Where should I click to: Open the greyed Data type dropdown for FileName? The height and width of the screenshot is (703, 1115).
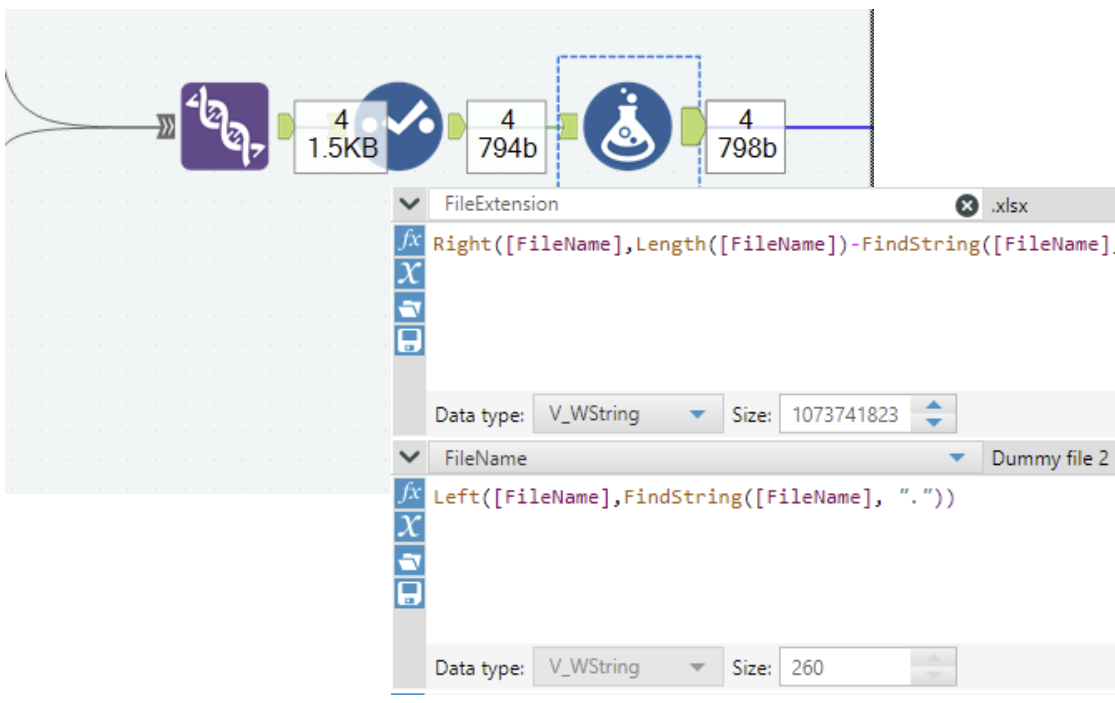(x=628, y=667)
